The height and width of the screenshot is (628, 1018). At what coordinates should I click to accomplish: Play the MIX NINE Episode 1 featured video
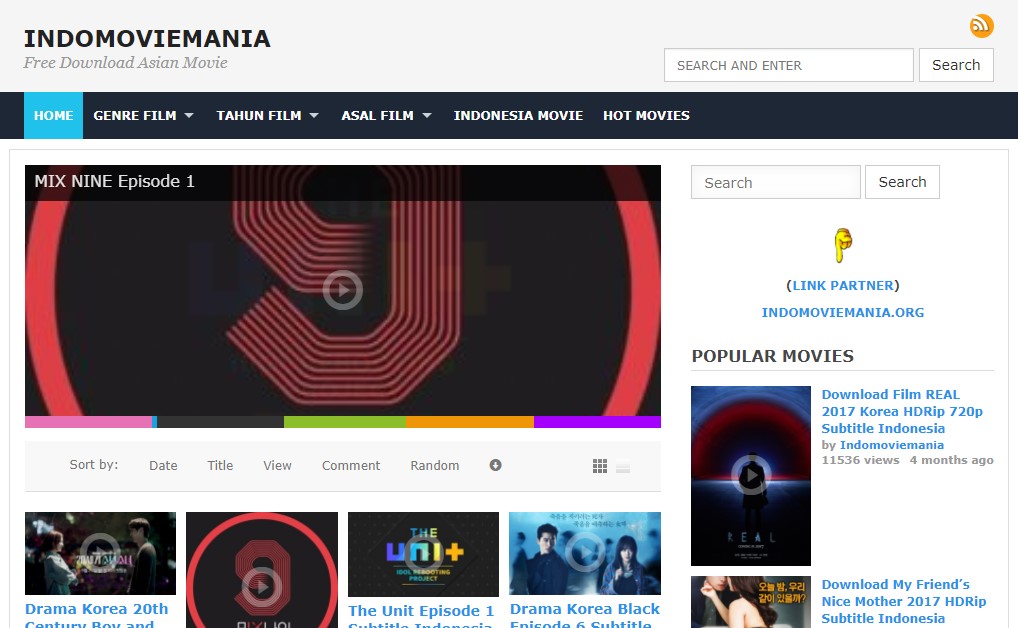pyautogui.click(x=343, y=290)
